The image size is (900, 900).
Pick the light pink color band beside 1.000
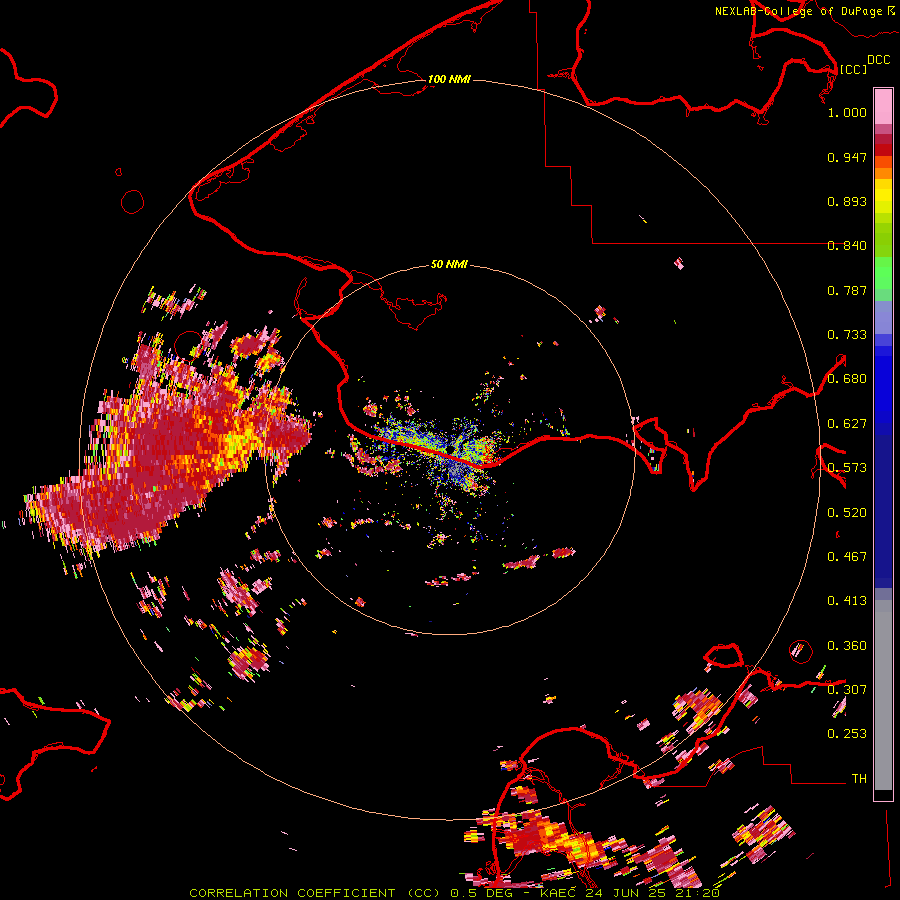pyautogui.click(x=883, y=107)
